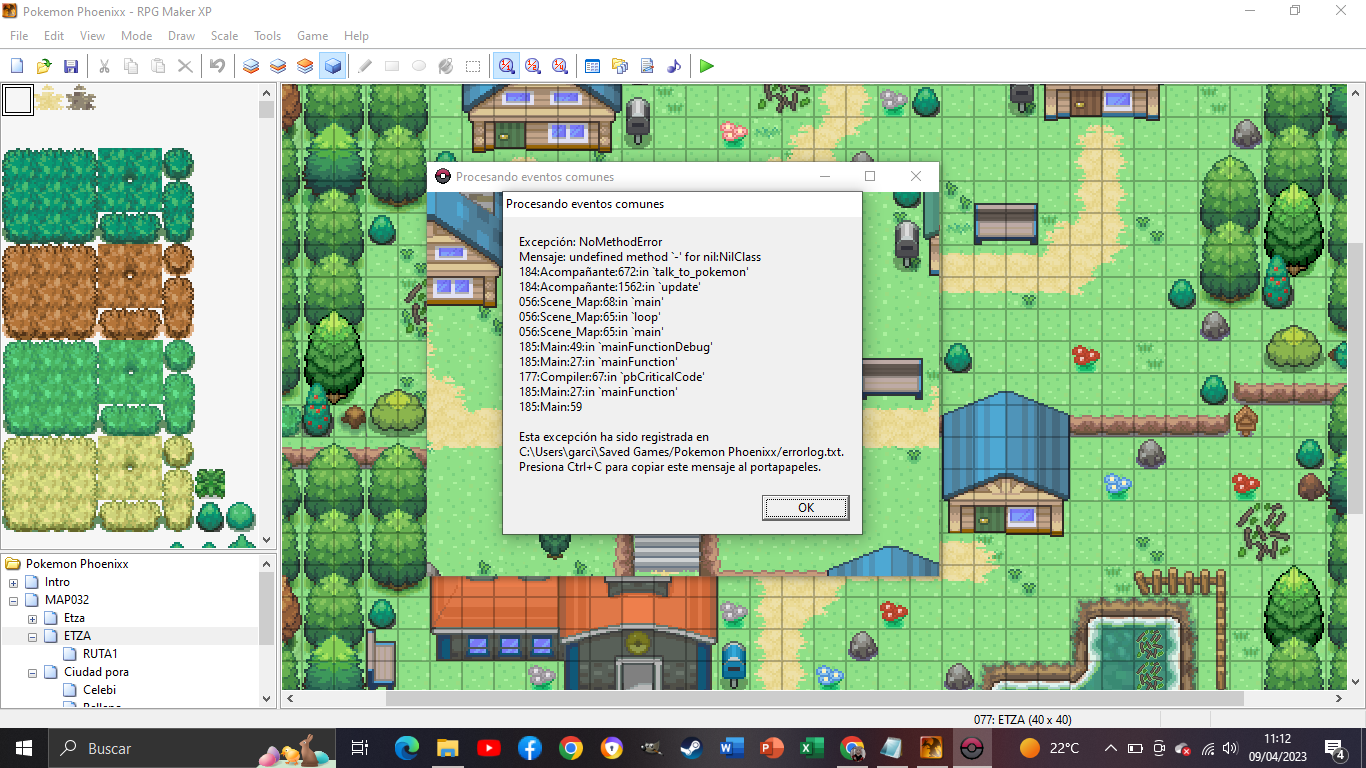Open the Script Editor icon
This screenshot has width=1366, height=768.
647,66
